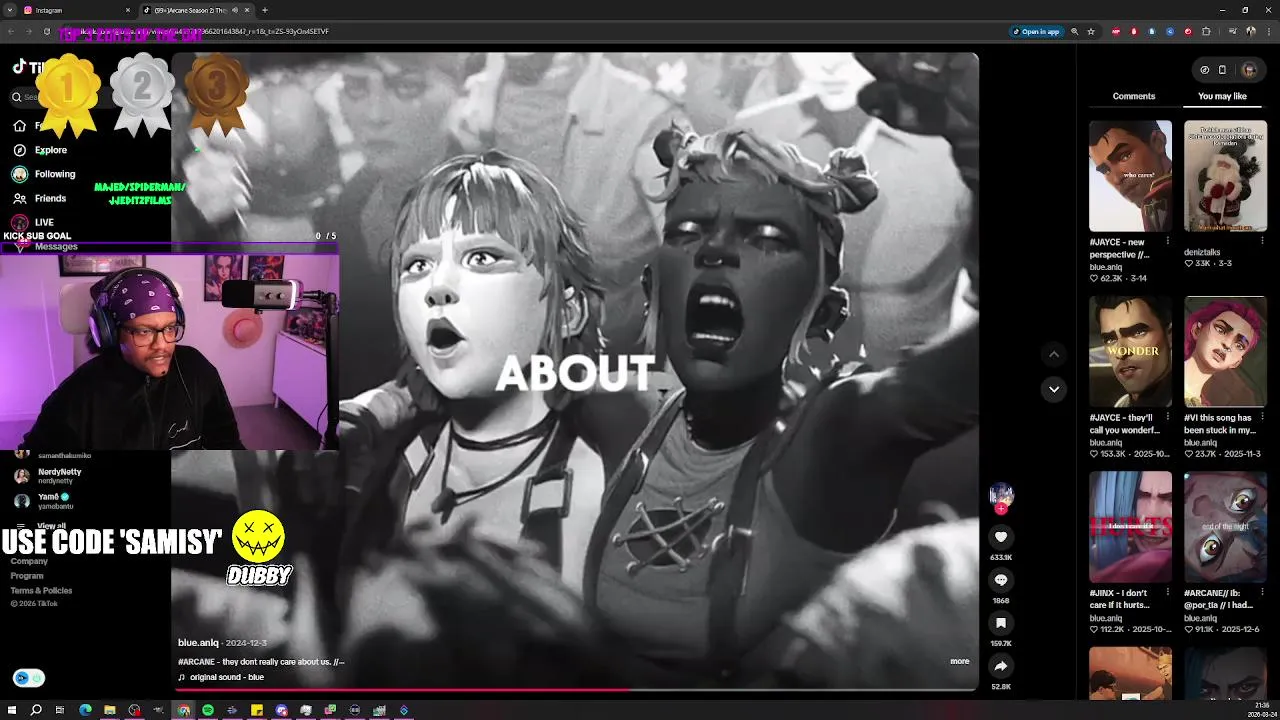
Task: Open the Company footer link
Action: 29,561
